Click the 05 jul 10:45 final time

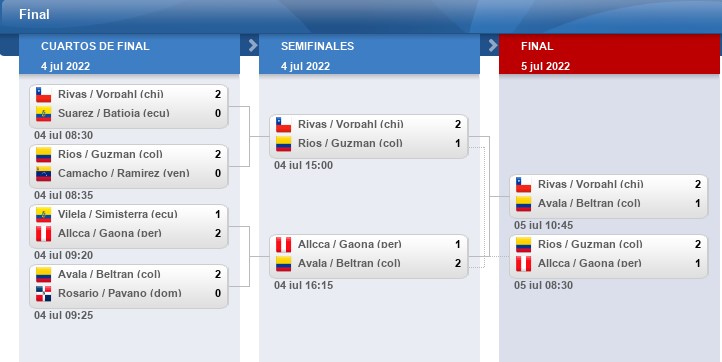(543, 225)
